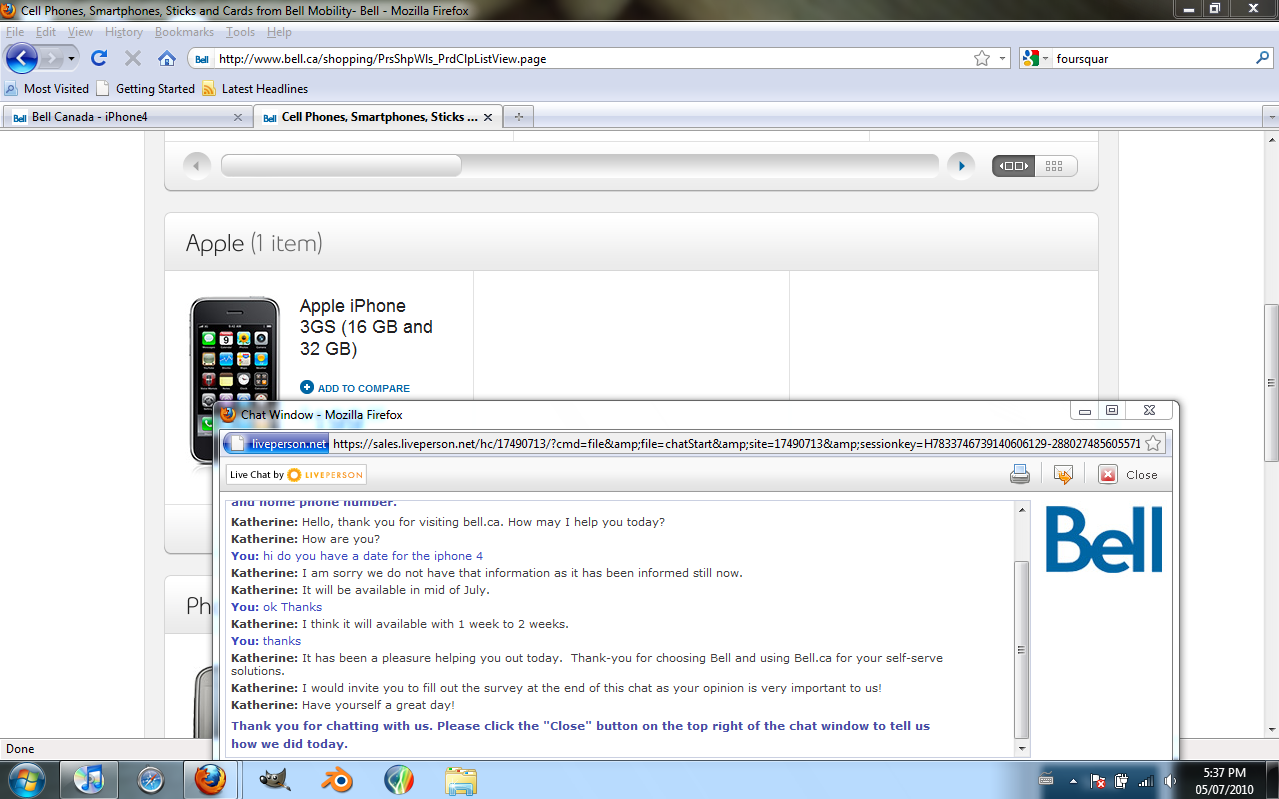This screenshot has width=1279, height=799.
Task: Click the main page vertical scrollbar
Action: pyautogui.click(x=1271, y=382)
